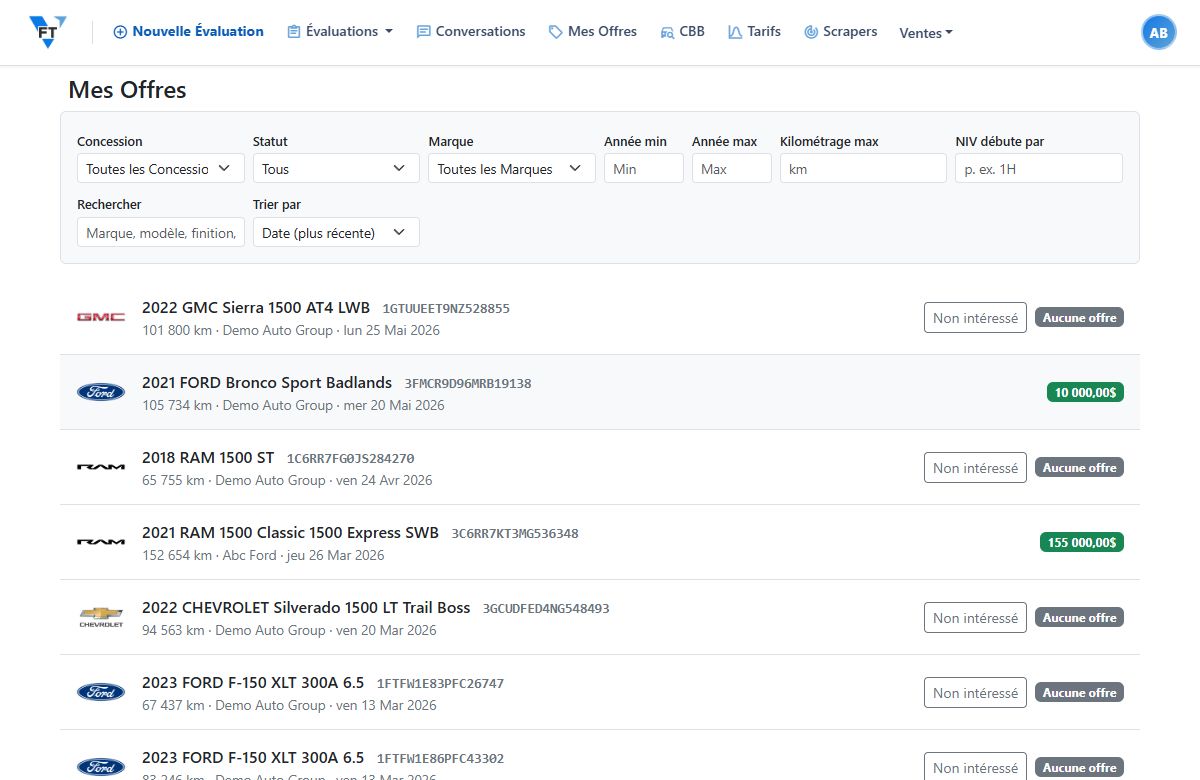The width and height of the screenshot is (1200, 780).
Task: Click Aucune offre badge on 2018 RAM 1500 ST
Action: 1079,467
